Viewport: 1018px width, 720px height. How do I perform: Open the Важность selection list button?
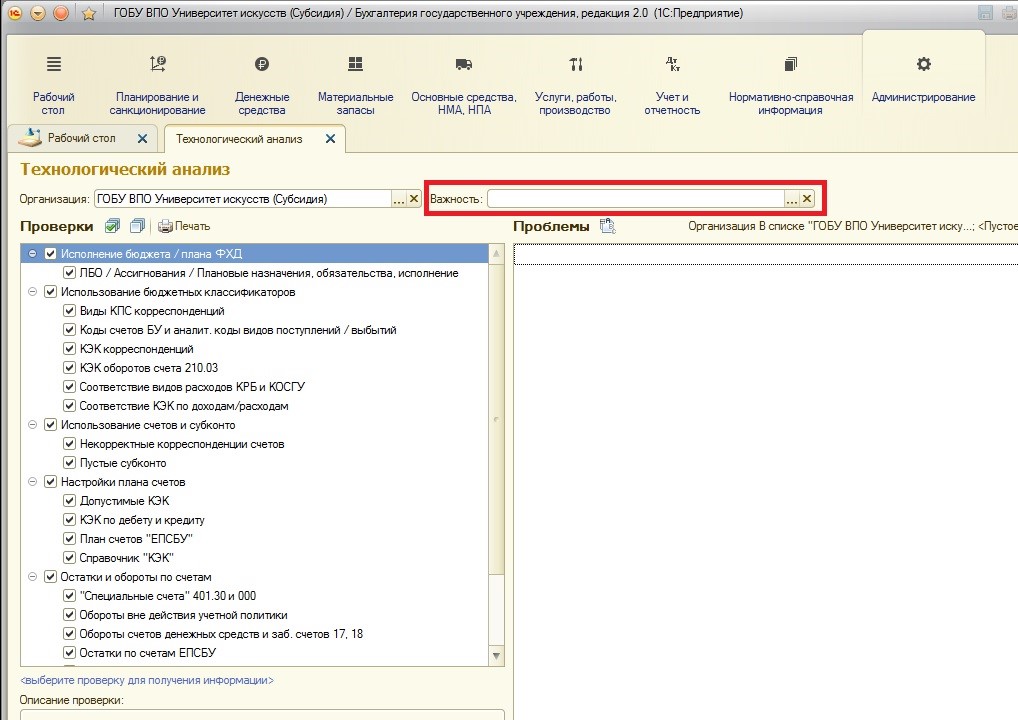(x=791, y=199)
